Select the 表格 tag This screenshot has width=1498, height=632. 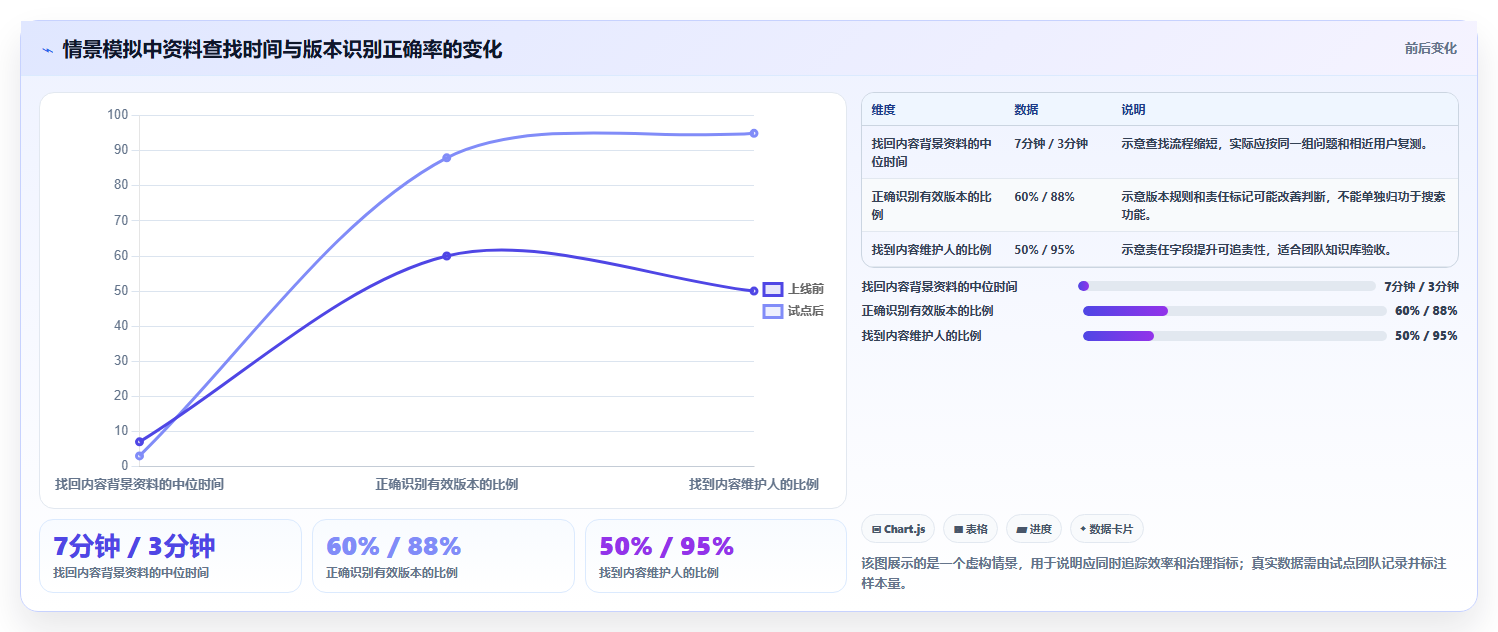[970, 529]
